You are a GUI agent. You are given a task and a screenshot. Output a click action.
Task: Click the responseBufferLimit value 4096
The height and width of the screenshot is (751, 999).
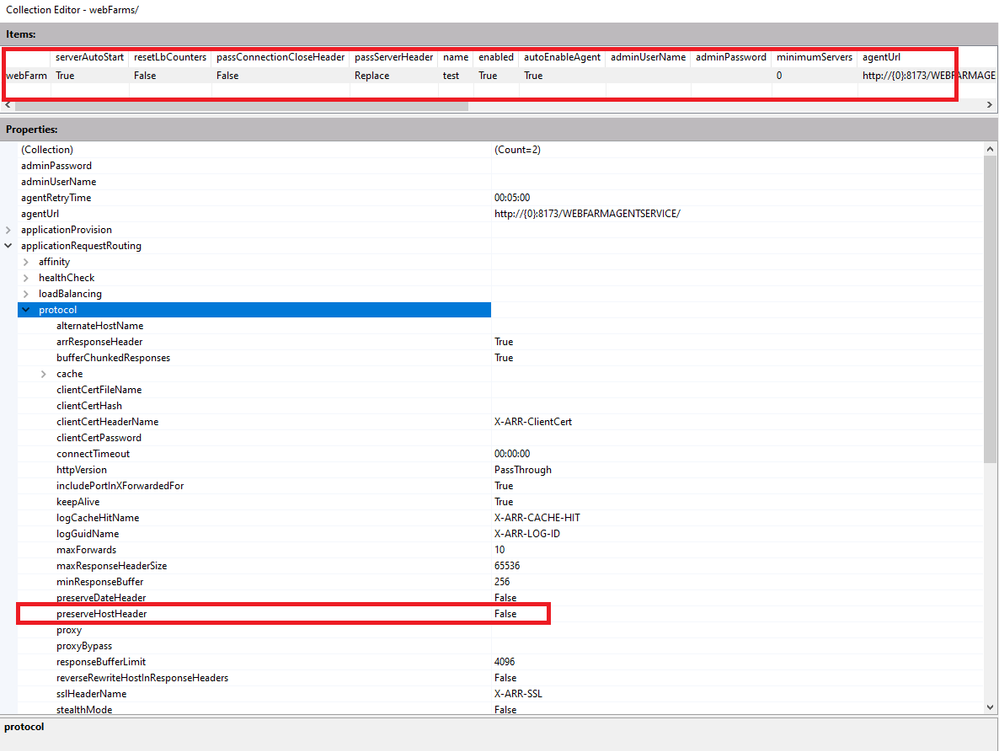coord(505,661)
